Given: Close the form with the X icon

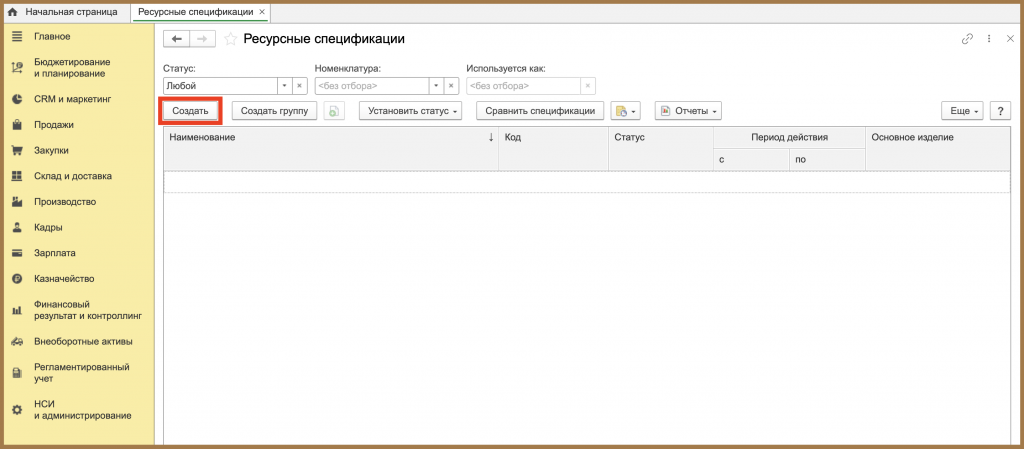Looking at the screenshot, I should 1010,39.
